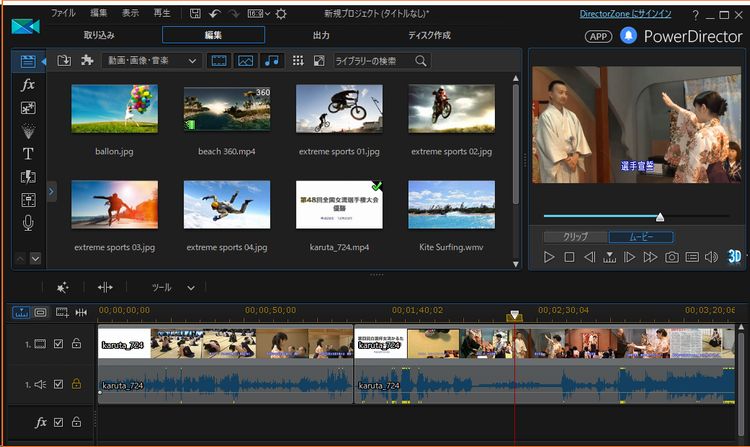The image size is (750, 447).
Task: Open the 再生 menu
Action: coord(162,13)
